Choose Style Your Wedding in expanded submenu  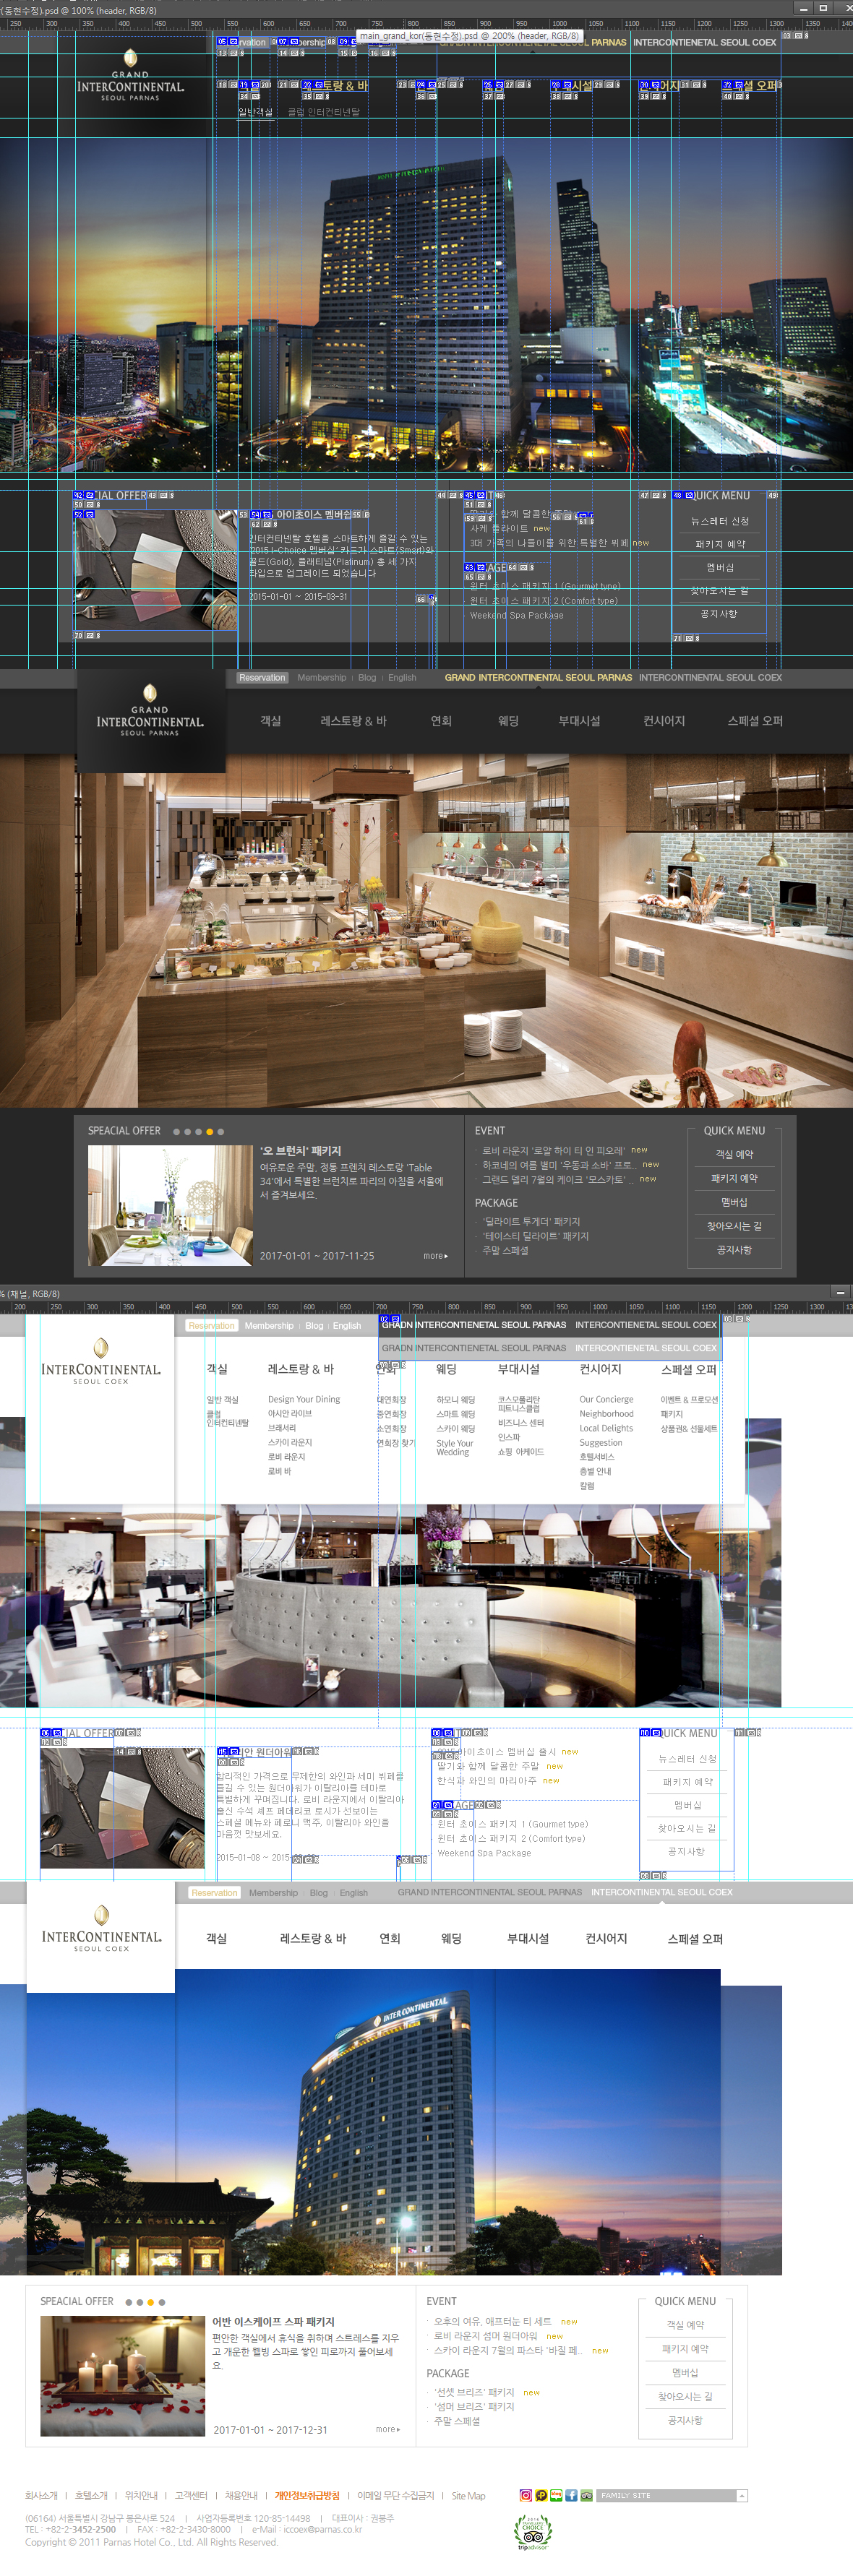[455, 1448]
